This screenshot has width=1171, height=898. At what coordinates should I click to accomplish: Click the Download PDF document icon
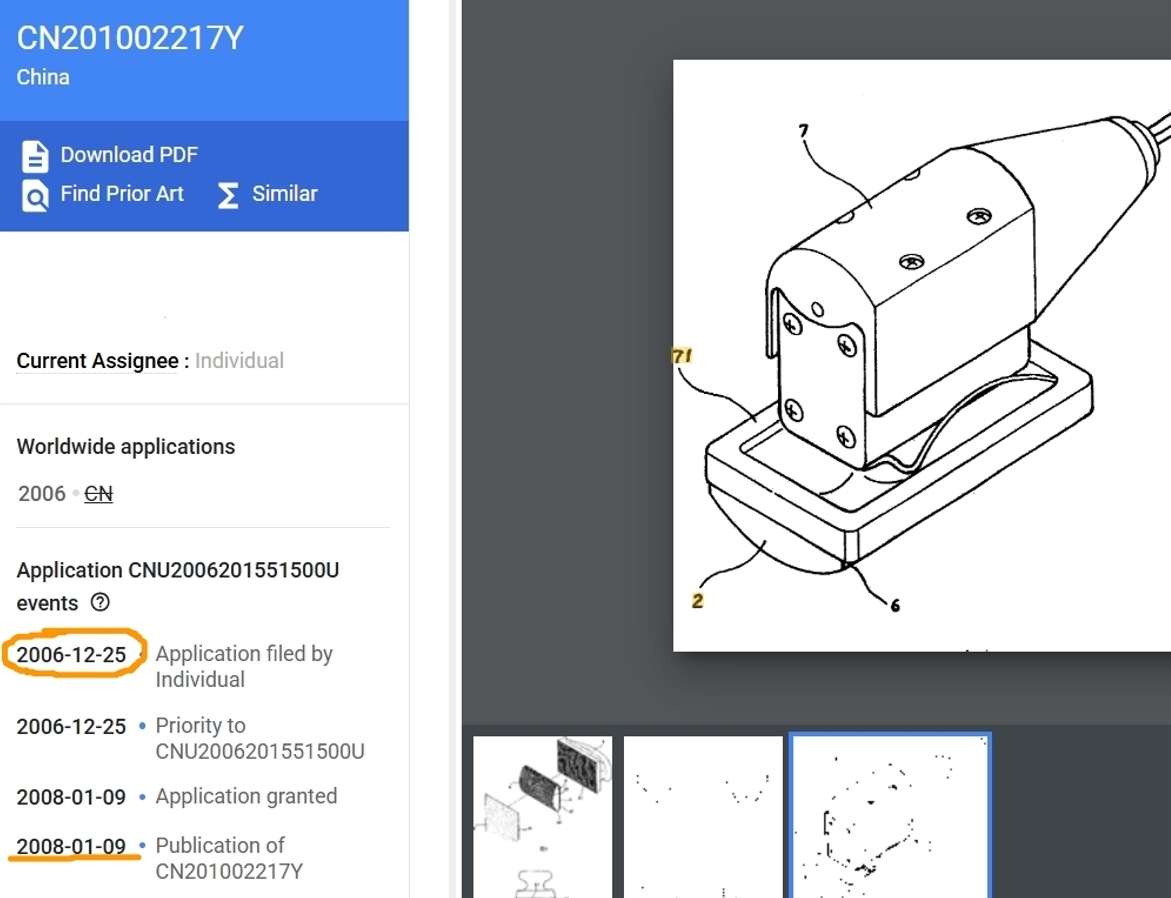point(35,156)
